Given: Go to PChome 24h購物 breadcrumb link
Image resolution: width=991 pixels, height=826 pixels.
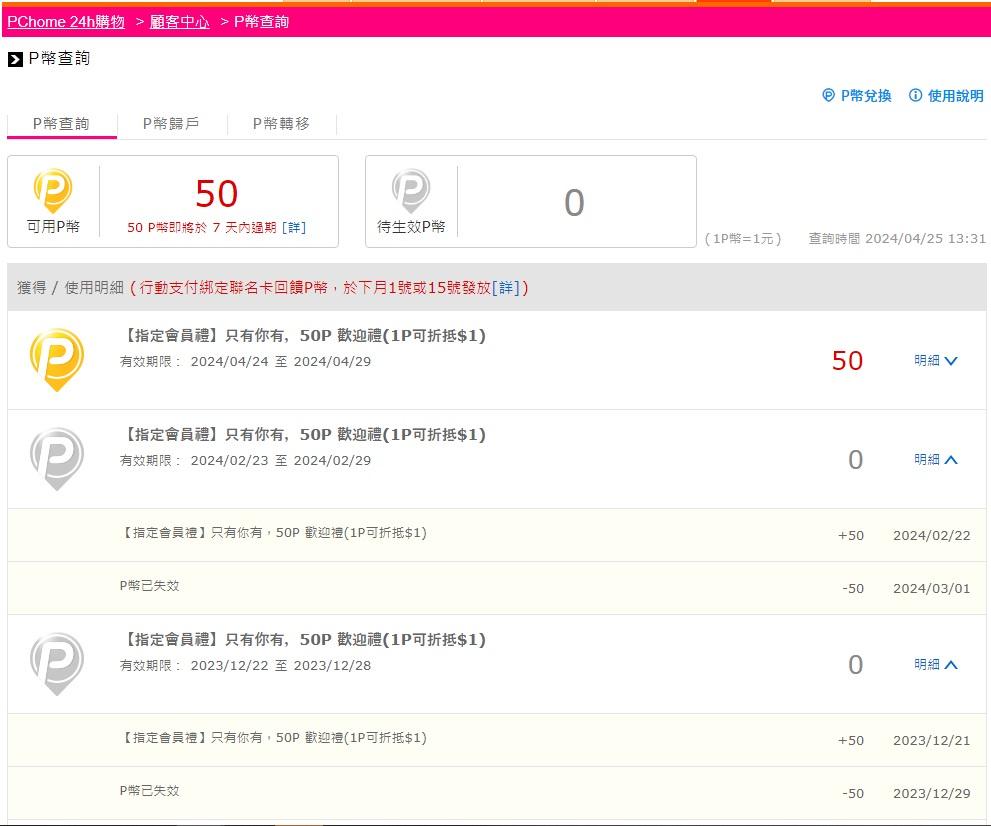Looking at the screenshot, I should coord(66,22).
